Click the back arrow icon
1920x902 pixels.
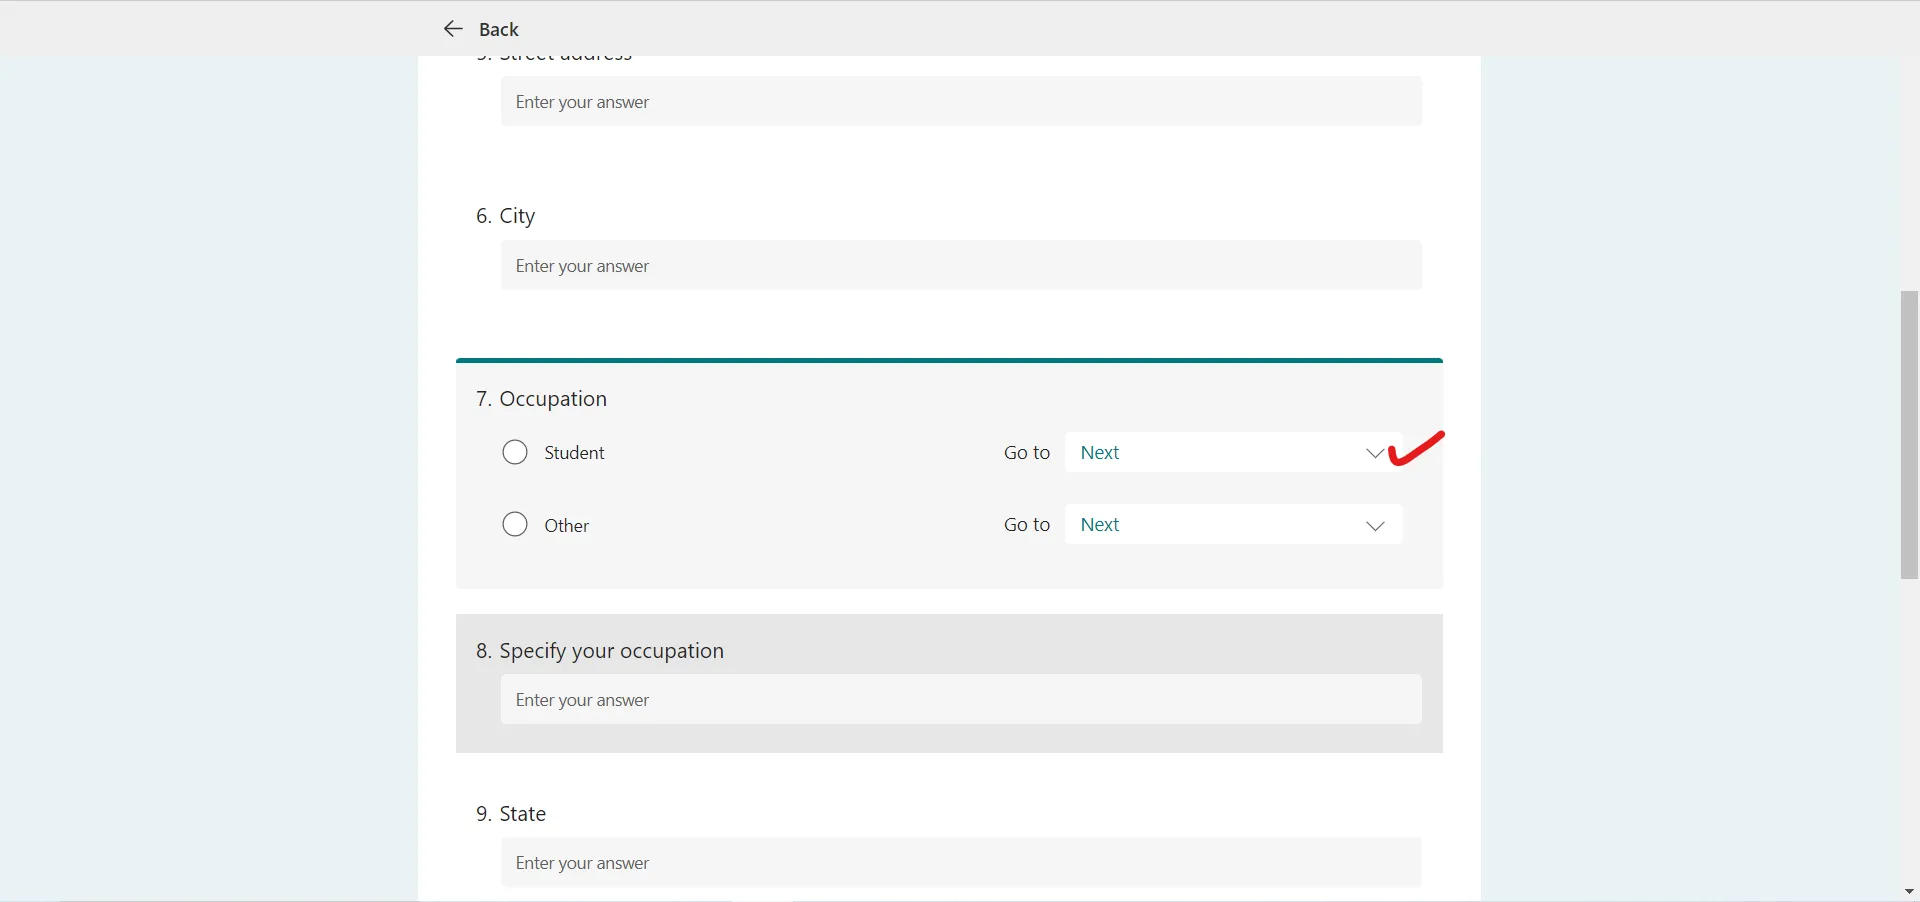[453, 29]
